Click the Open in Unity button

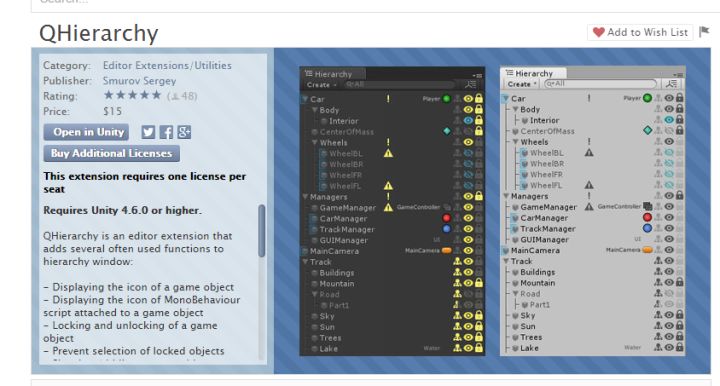(86, 132)
